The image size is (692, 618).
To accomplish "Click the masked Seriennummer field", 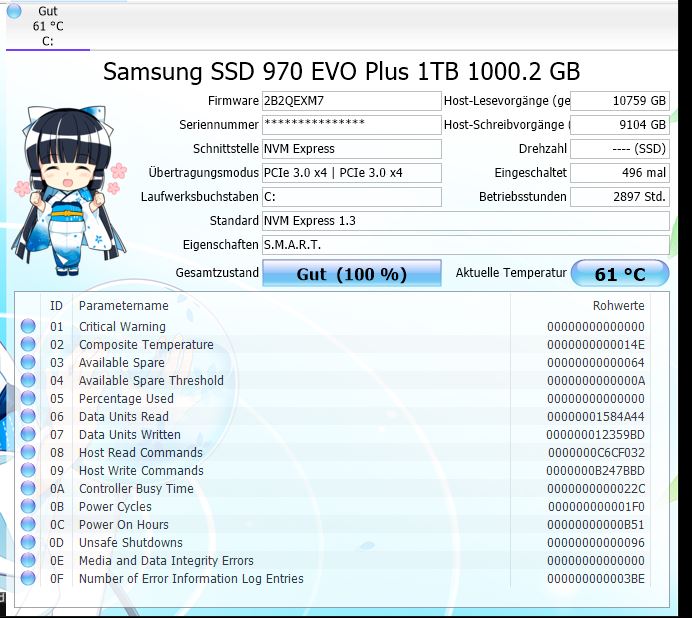I will (352, 125).
